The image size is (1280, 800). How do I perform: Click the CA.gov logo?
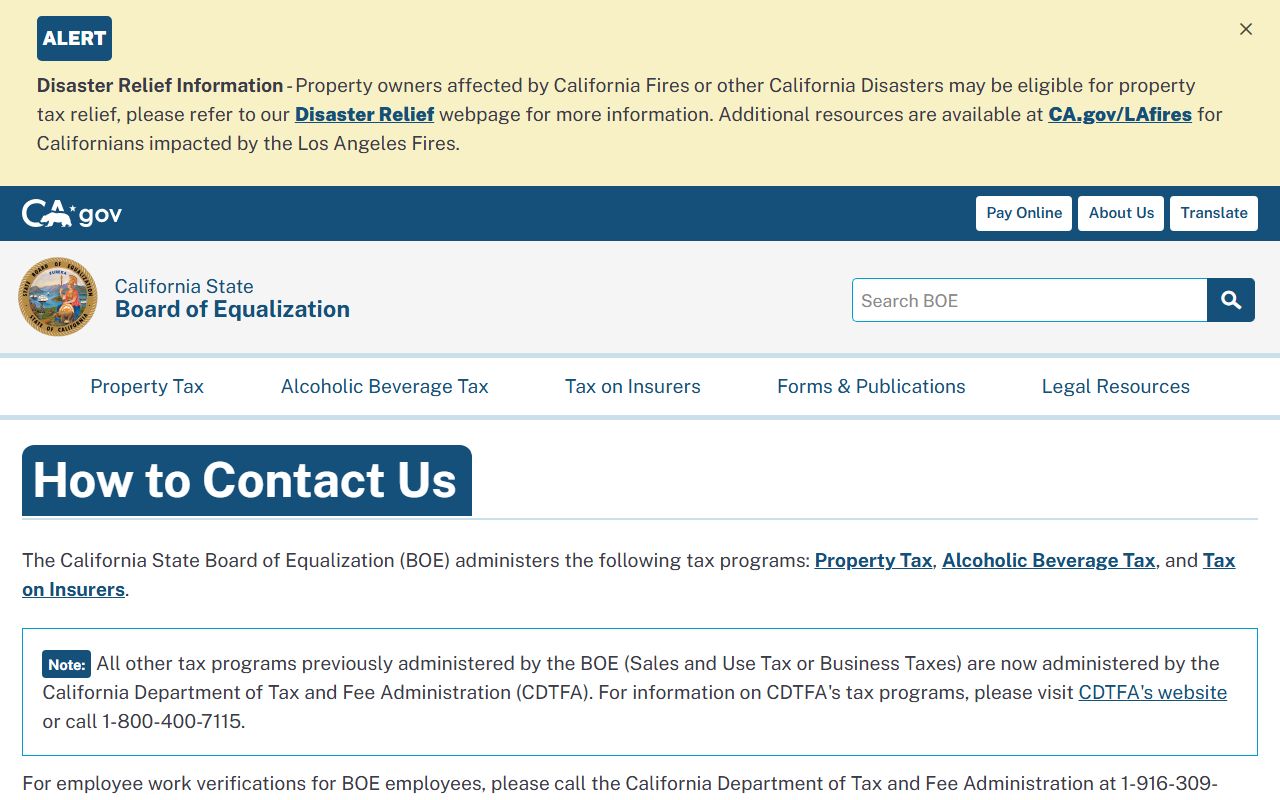click(72, 214)
